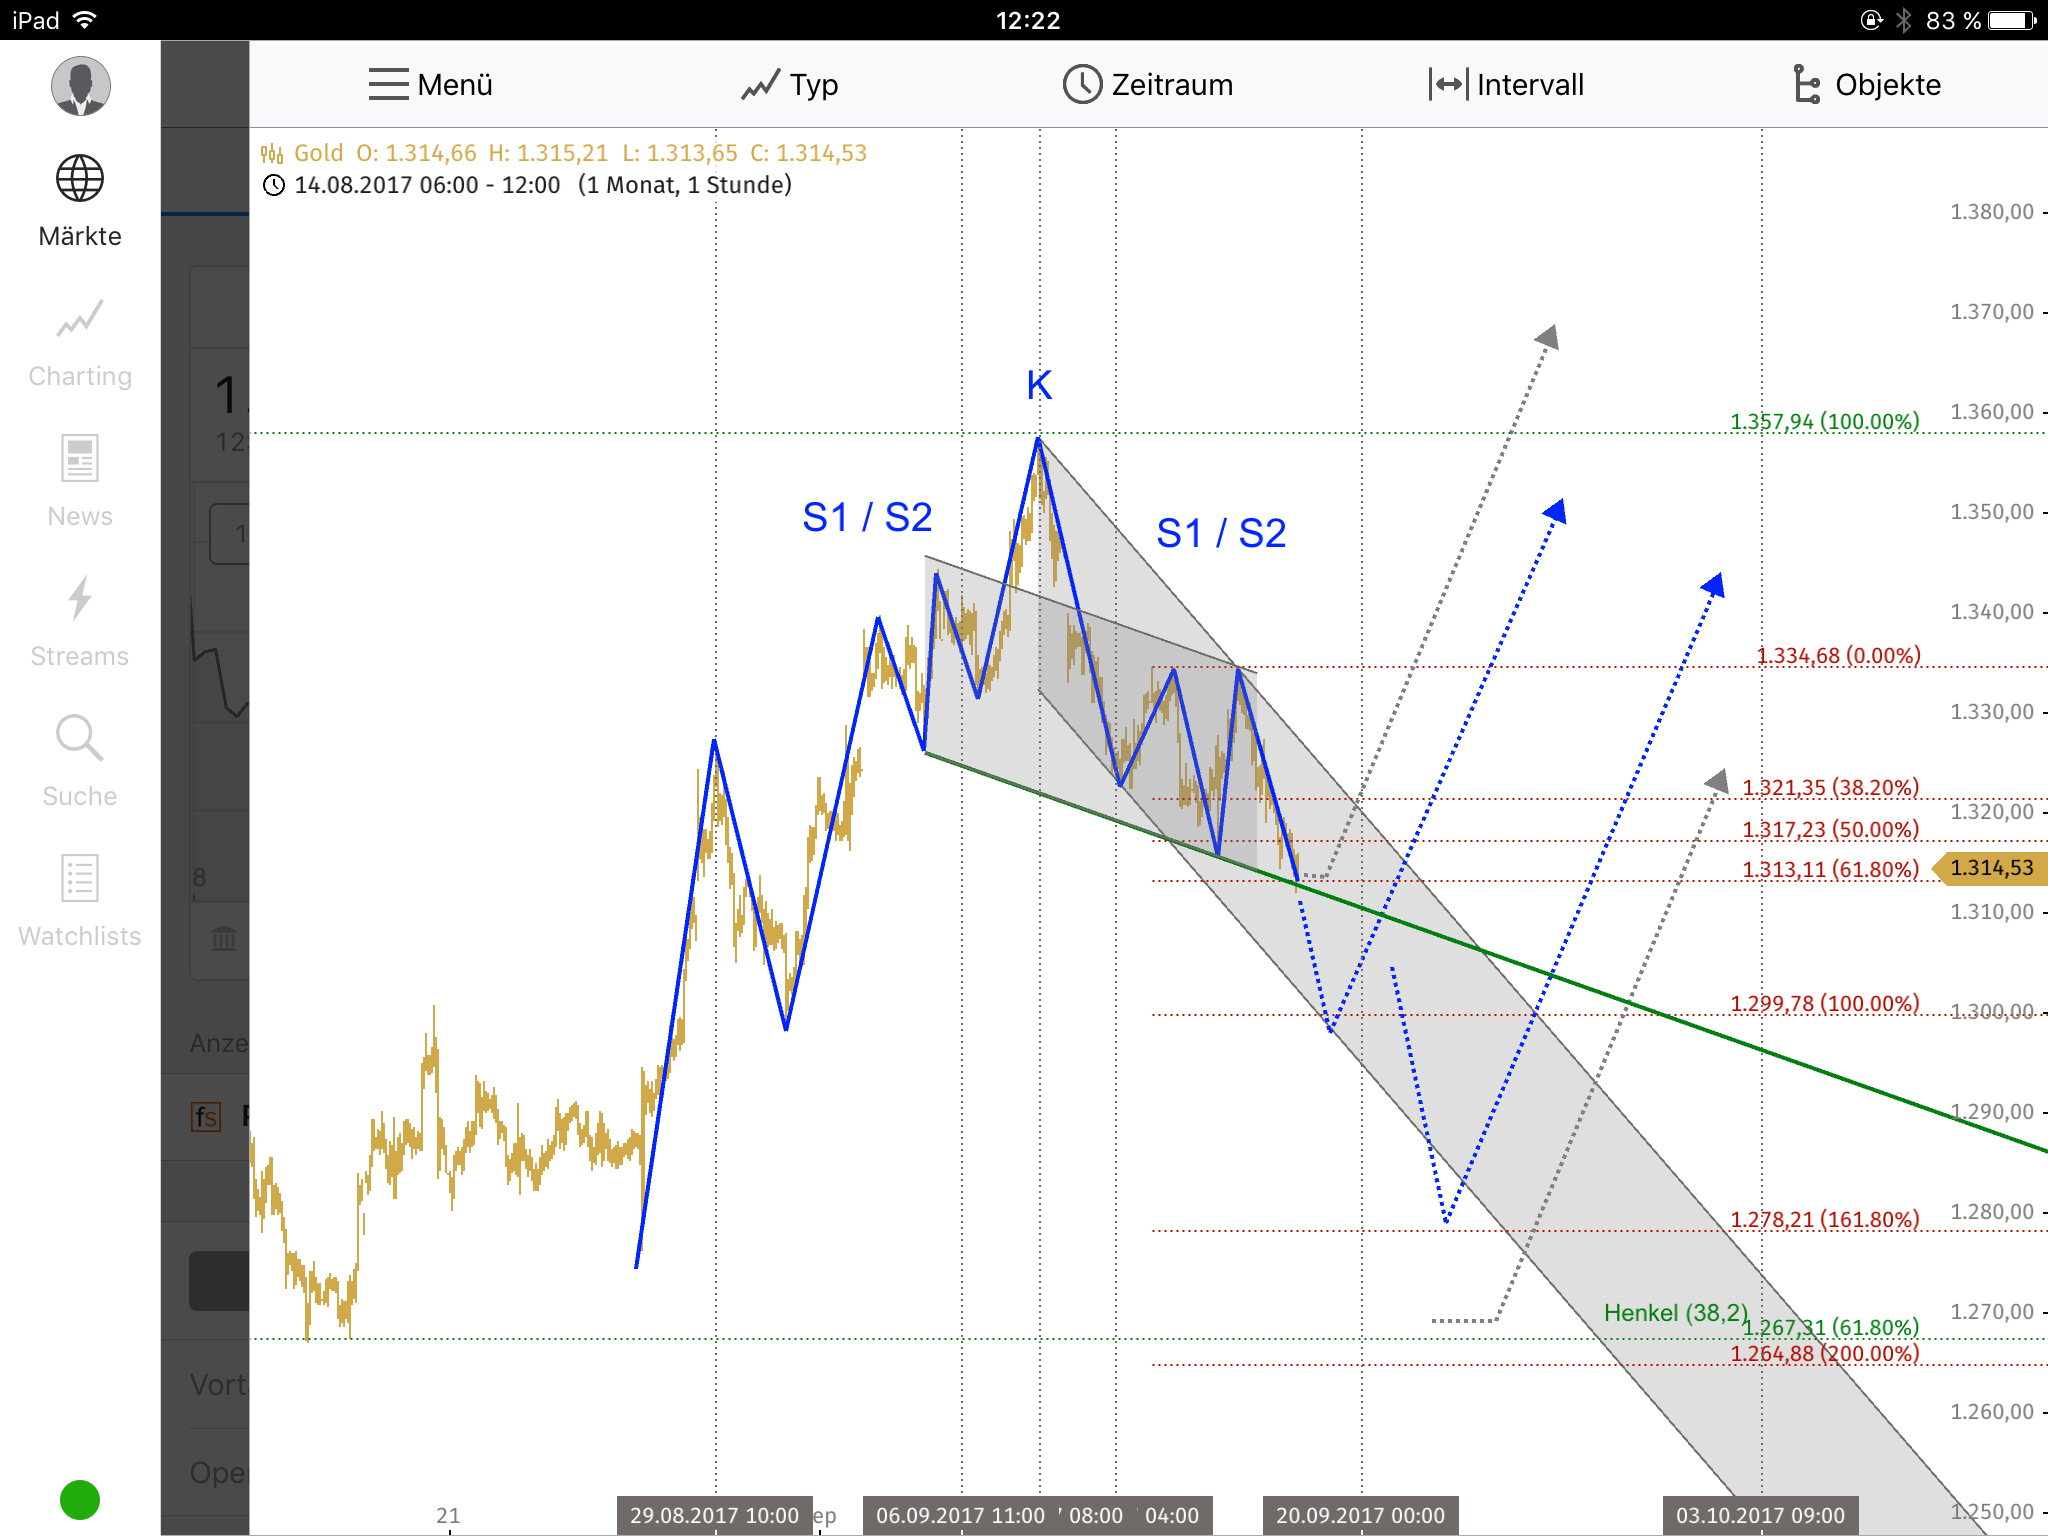Open the News section
The width and height of the screenshot is (2048, 1536).
[78, 458]
